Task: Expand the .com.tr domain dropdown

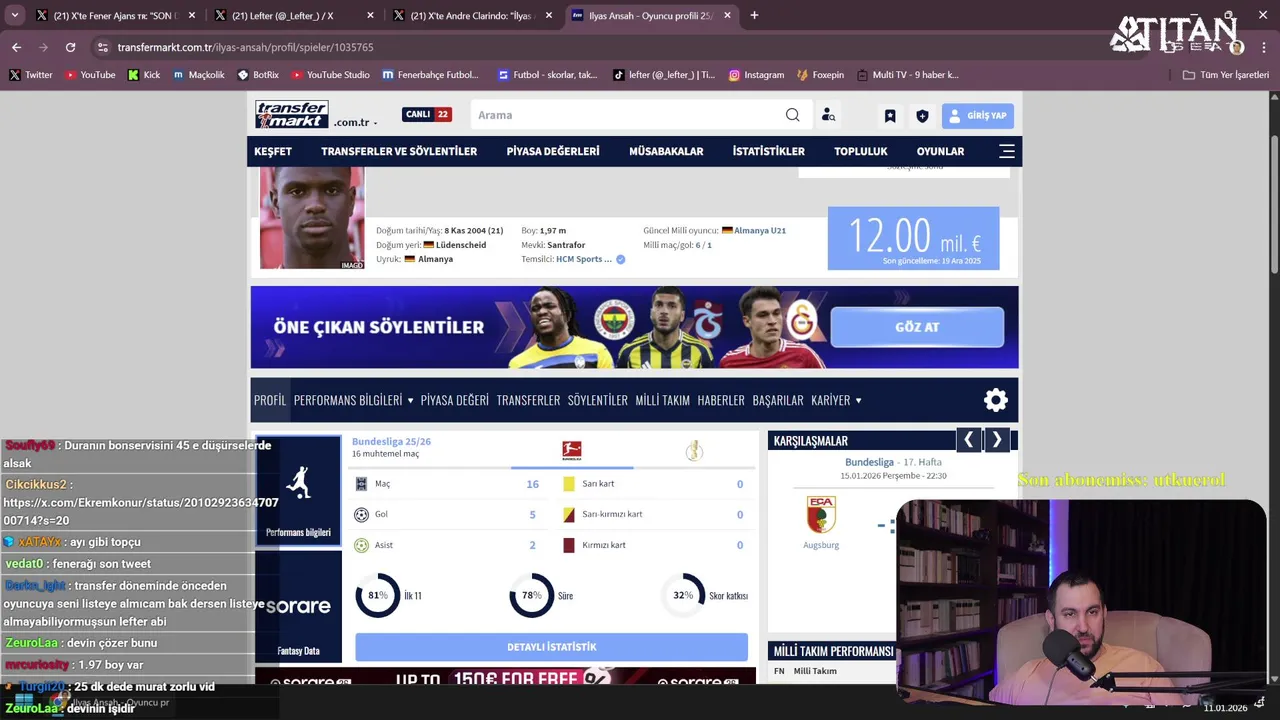Action: tap(356, 122)
